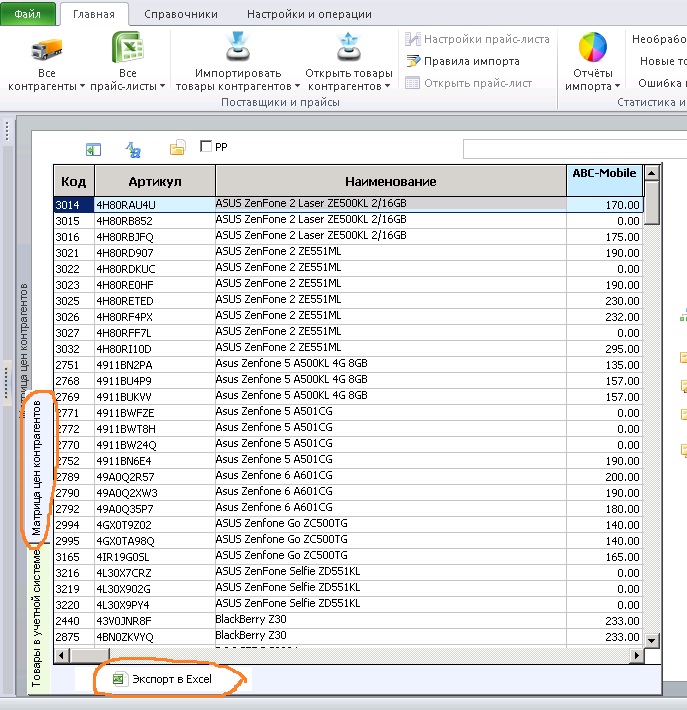Image resolution: width=687 pixels, height=710 pixels.
Task: Open the Файл menu tab
Action: [28, 13]
